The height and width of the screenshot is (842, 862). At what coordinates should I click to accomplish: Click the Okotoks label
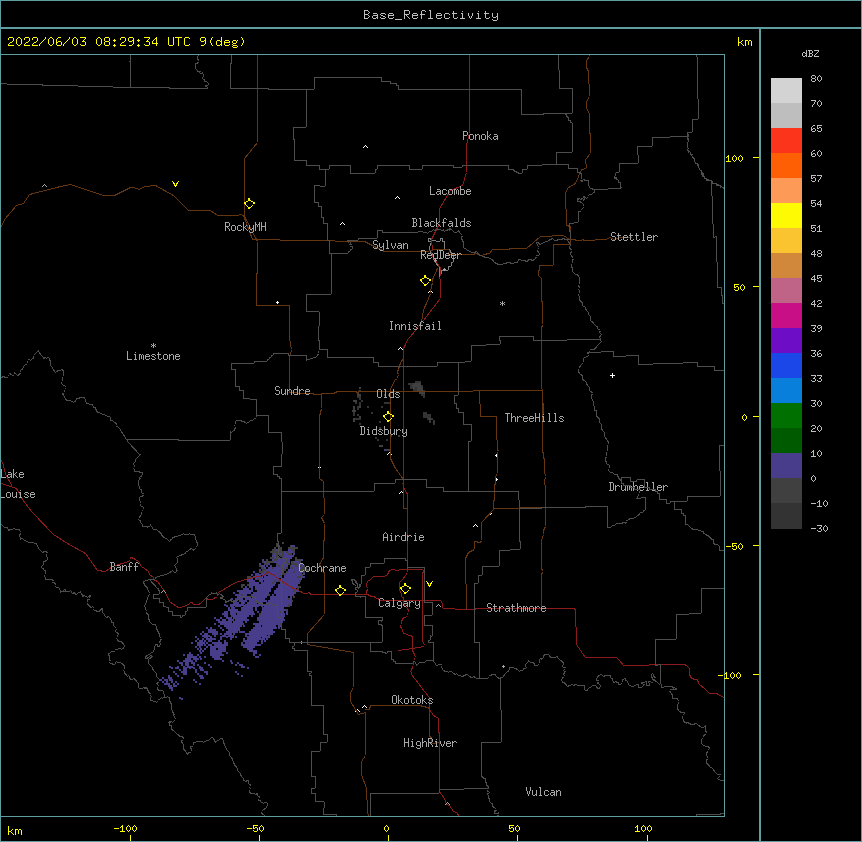pos(412,700)
